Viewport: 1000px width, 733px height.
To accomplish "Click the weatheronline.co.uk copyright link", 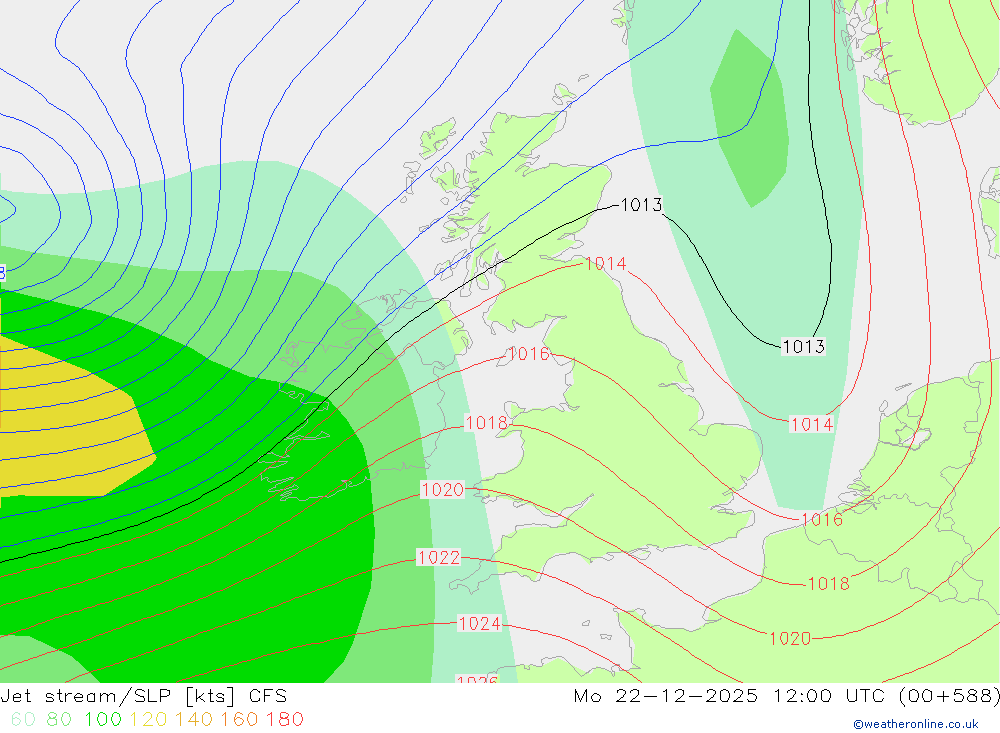I will point(916,724).
